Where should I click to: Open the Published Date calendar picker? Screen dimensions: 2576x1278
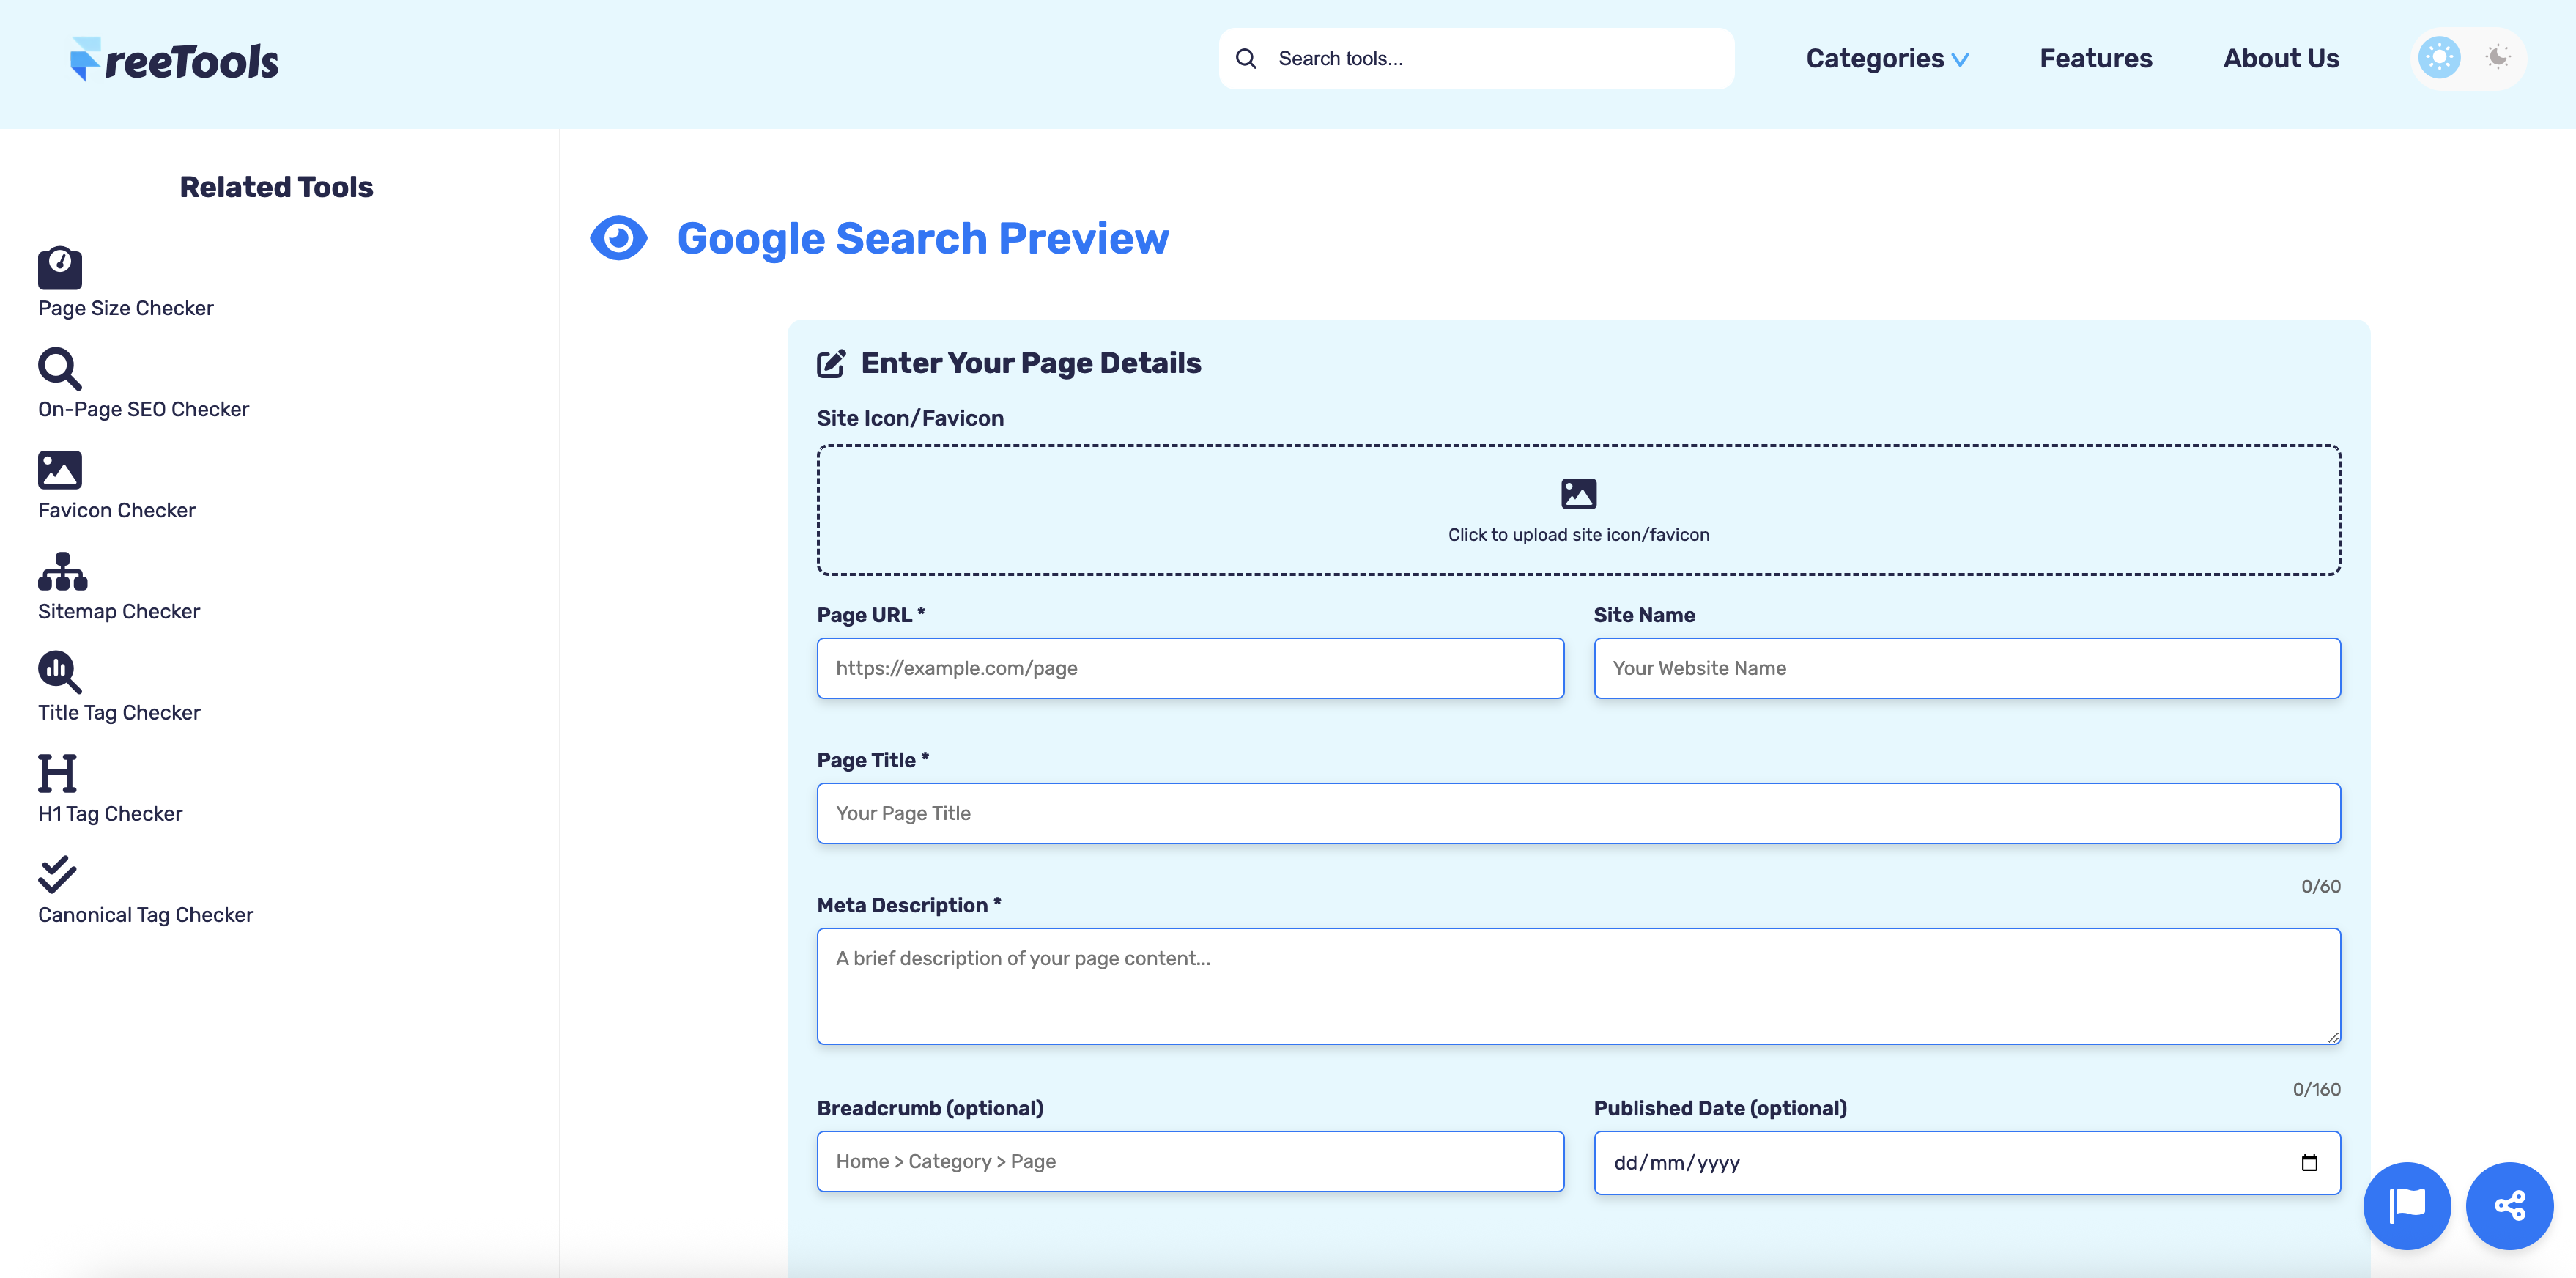(x=2310, y=1163)
